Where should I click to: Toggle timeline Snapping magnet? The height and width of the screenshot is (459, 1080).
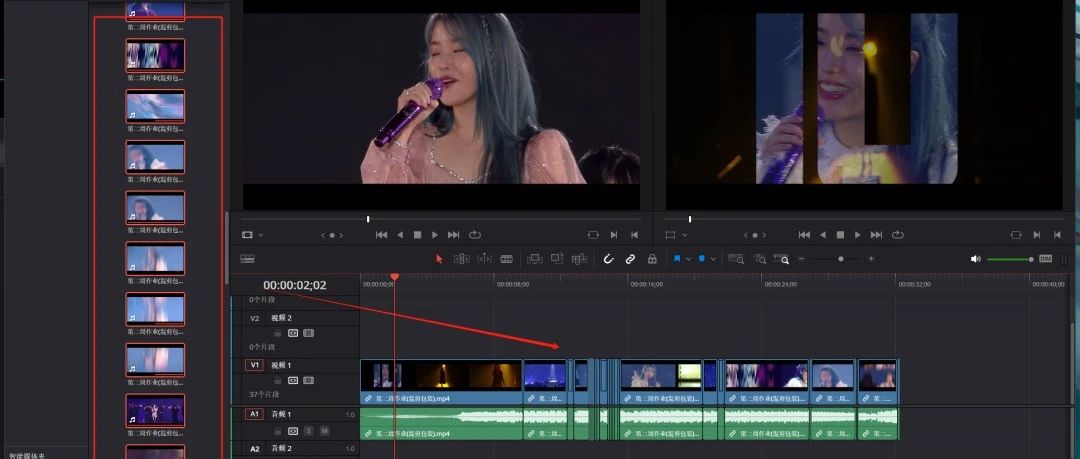609,259
